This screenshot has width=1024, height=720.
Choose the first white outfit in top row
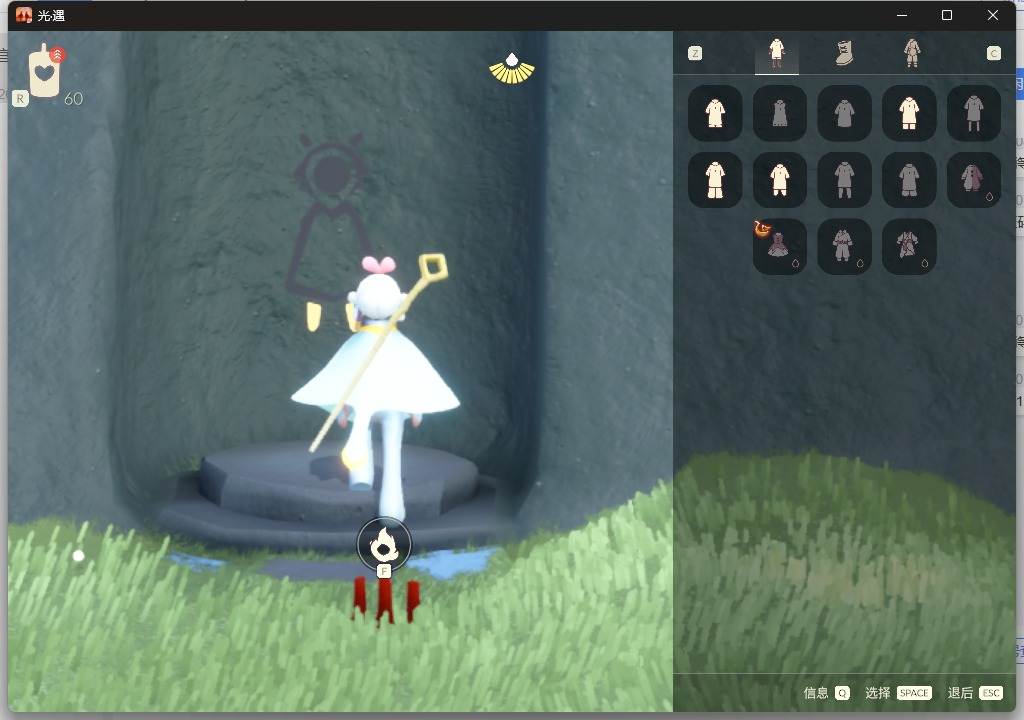point(715,113)
